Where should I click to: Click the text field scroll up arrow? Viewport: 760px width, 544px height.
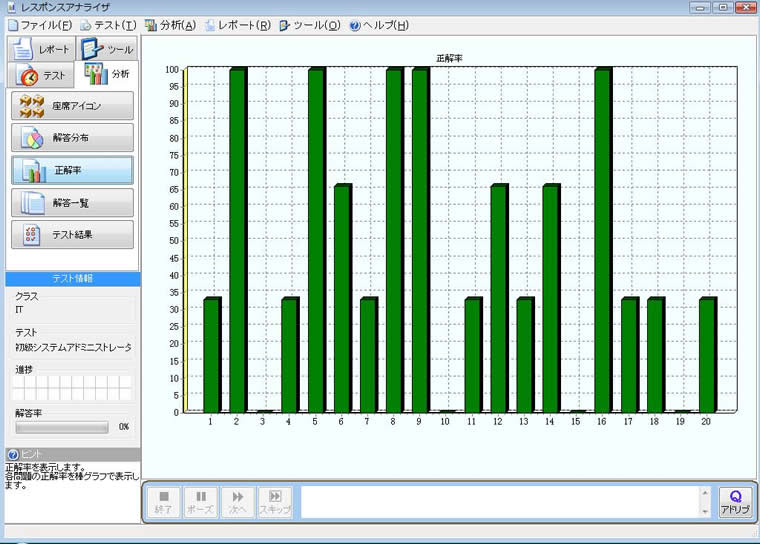[705, 493]
